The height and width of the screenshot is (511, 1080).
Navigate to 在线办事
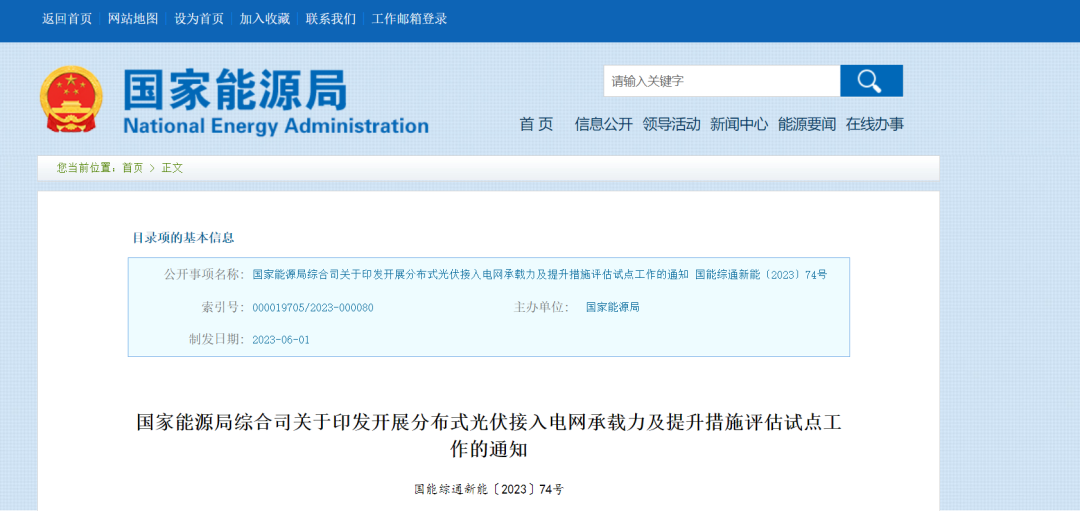[x=875, y=124]
